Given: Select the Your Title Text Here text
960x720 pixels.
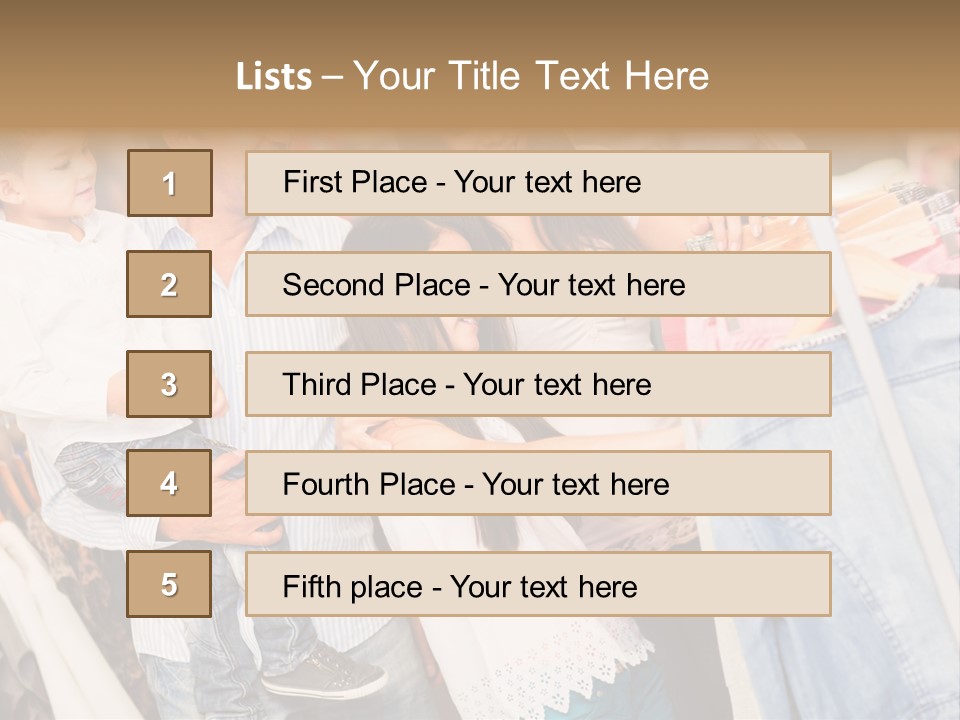Looking at the screenshot, I should click(x=531, y=76).
